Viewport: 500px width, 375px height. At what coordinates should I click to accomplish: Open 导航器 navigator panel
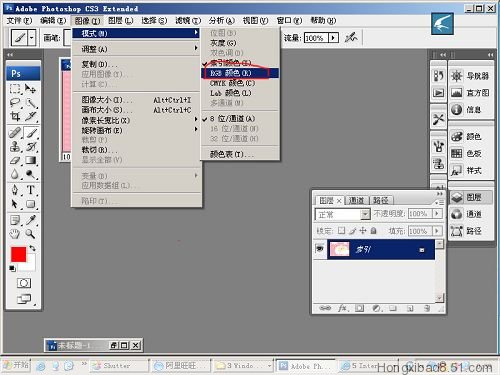[x=470, y=76]
